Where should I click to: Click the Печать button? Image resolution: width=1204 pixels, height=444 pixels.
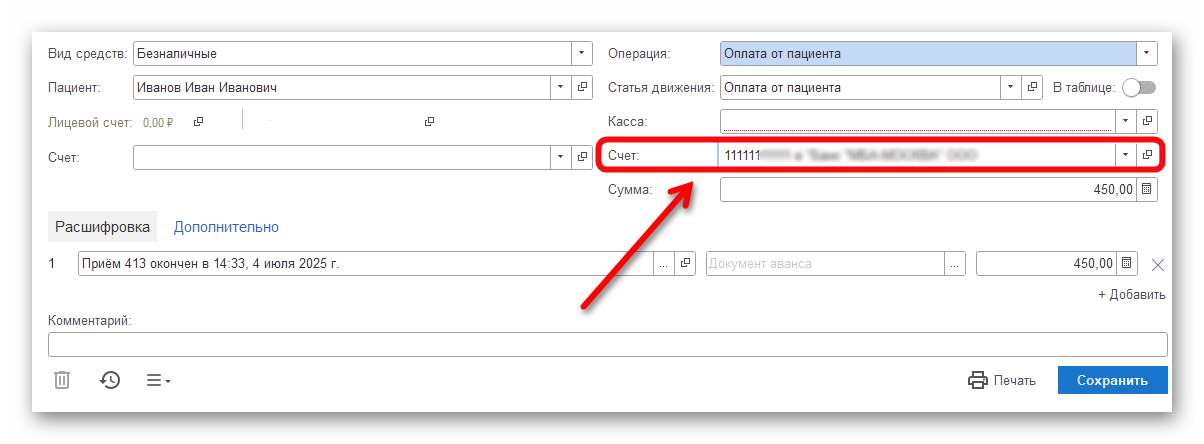tap(1002, 380)
